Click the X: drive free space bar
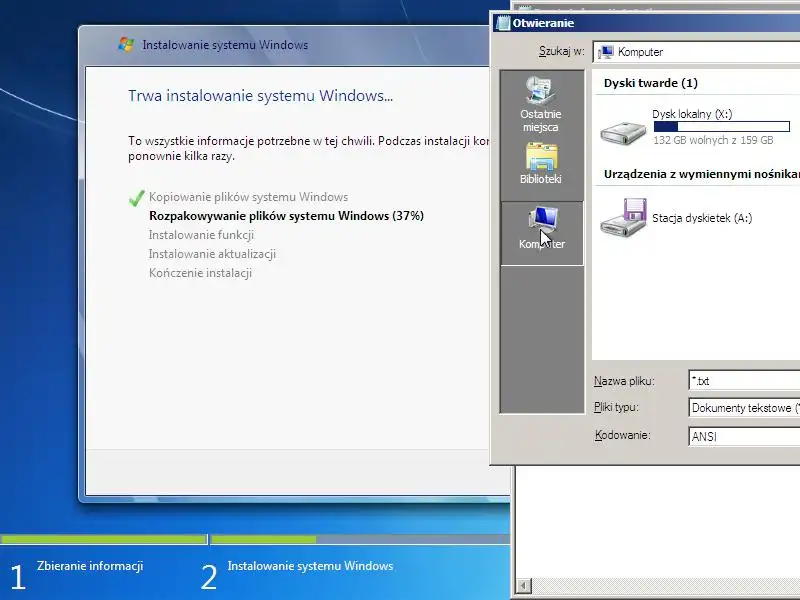 (x=721, y=127)
